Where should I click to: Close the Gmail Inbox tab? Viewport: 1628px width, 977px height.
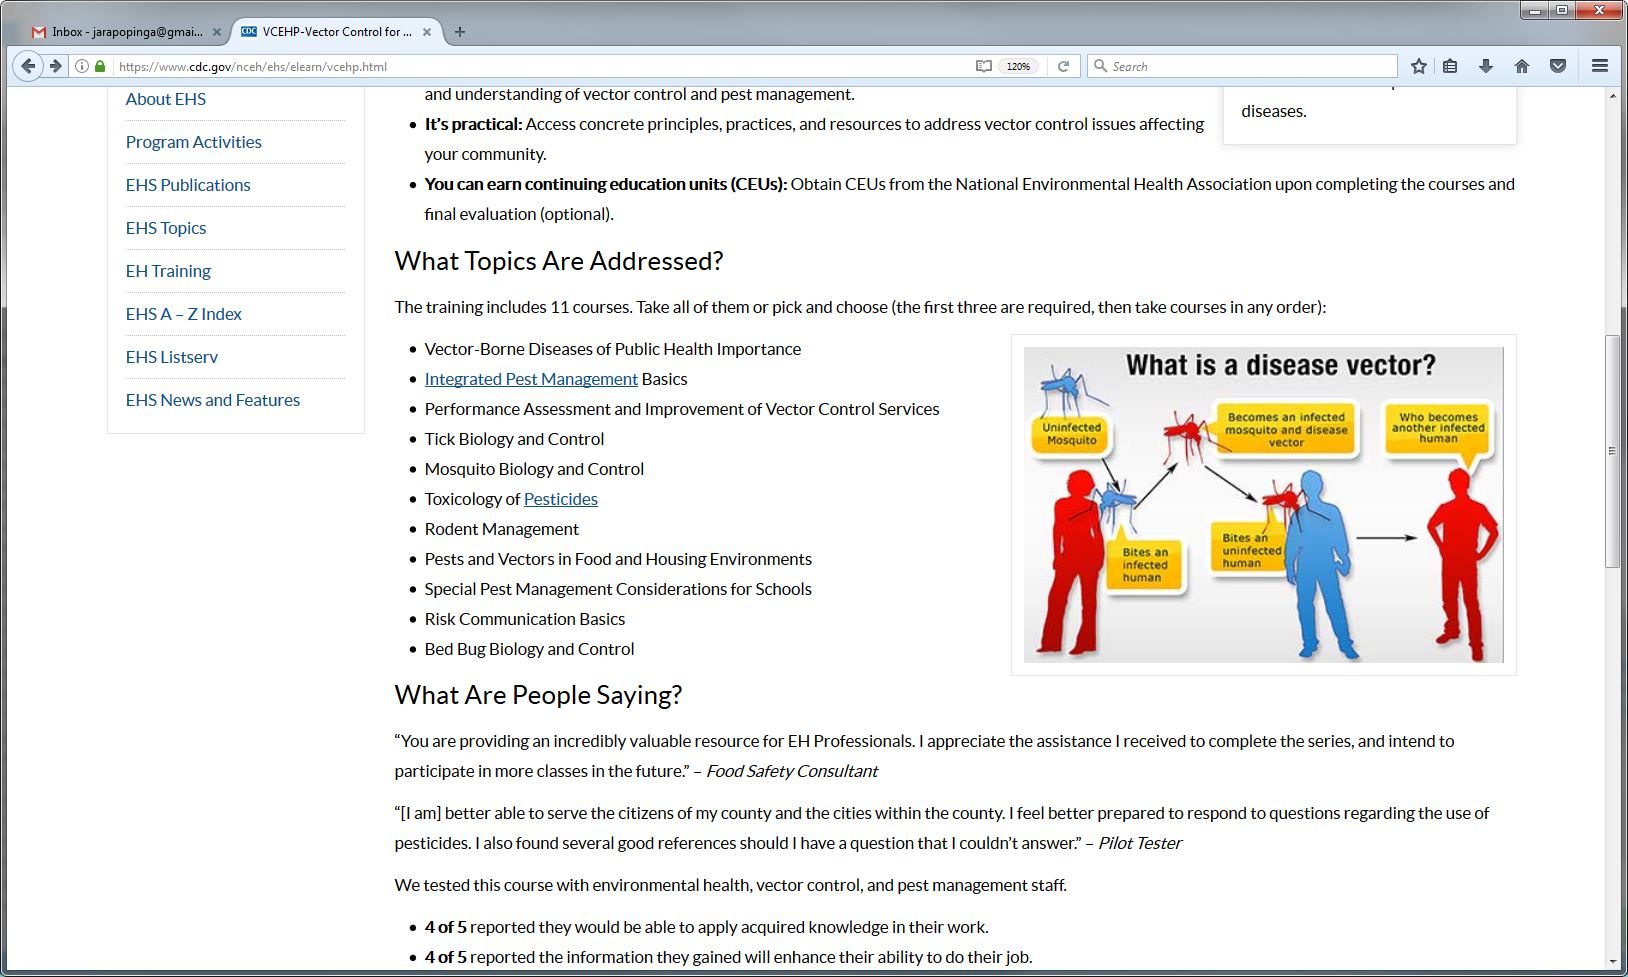click(x=217, y=32)
